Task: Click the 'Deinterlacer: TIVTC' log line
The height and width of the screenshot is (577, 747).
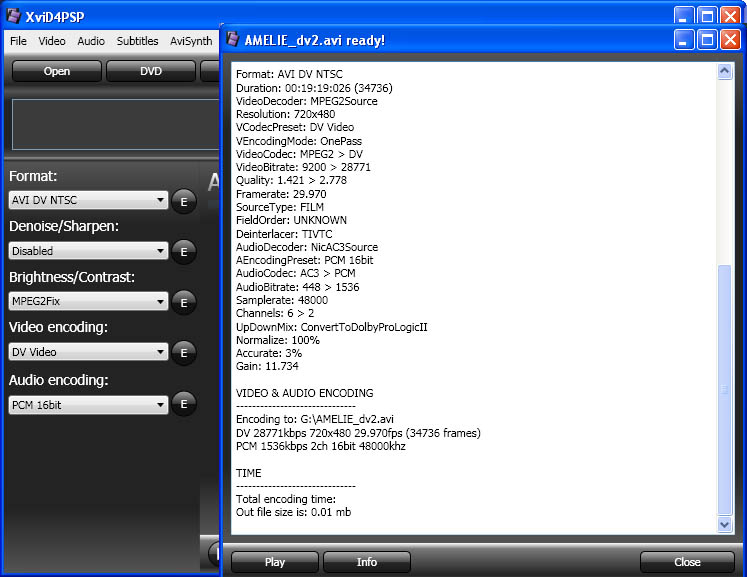Action: pyautogui.click(x=284, y=234)
